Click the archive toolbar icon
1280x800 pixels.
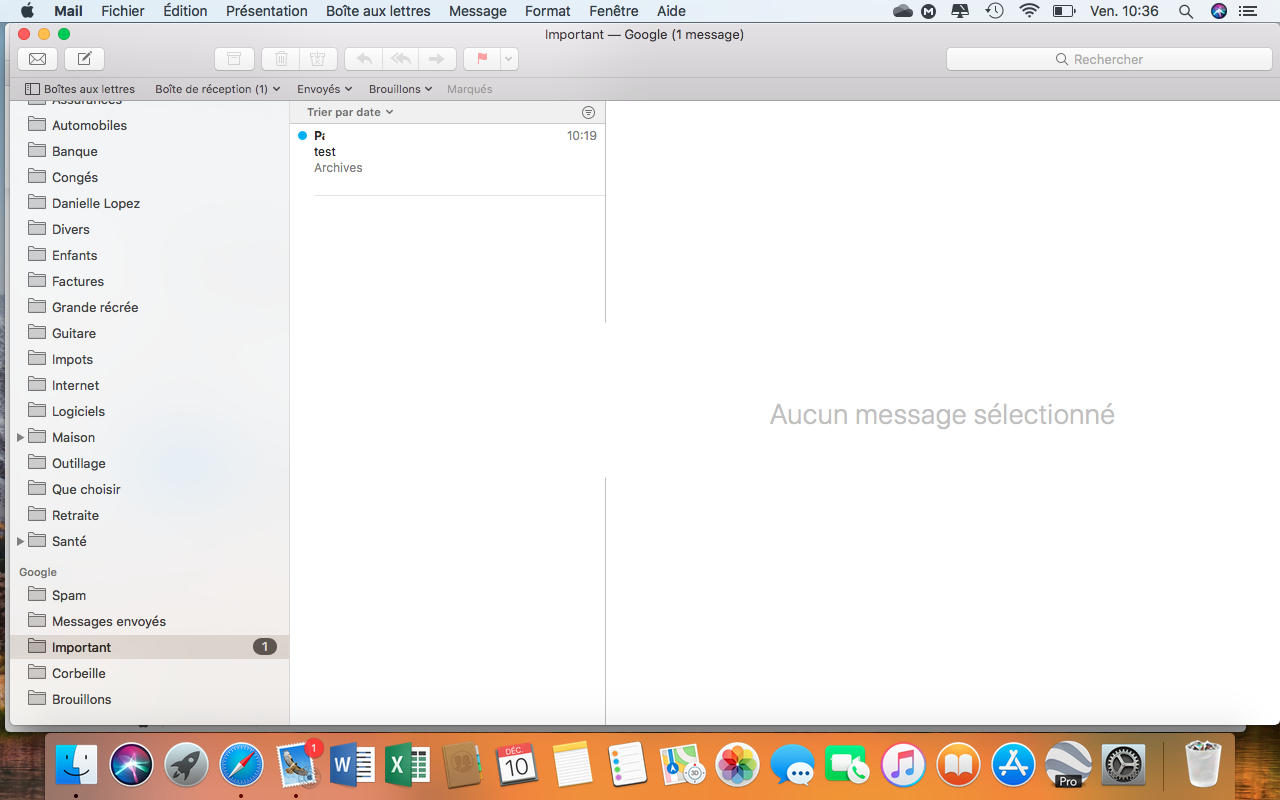click(234, 59)
